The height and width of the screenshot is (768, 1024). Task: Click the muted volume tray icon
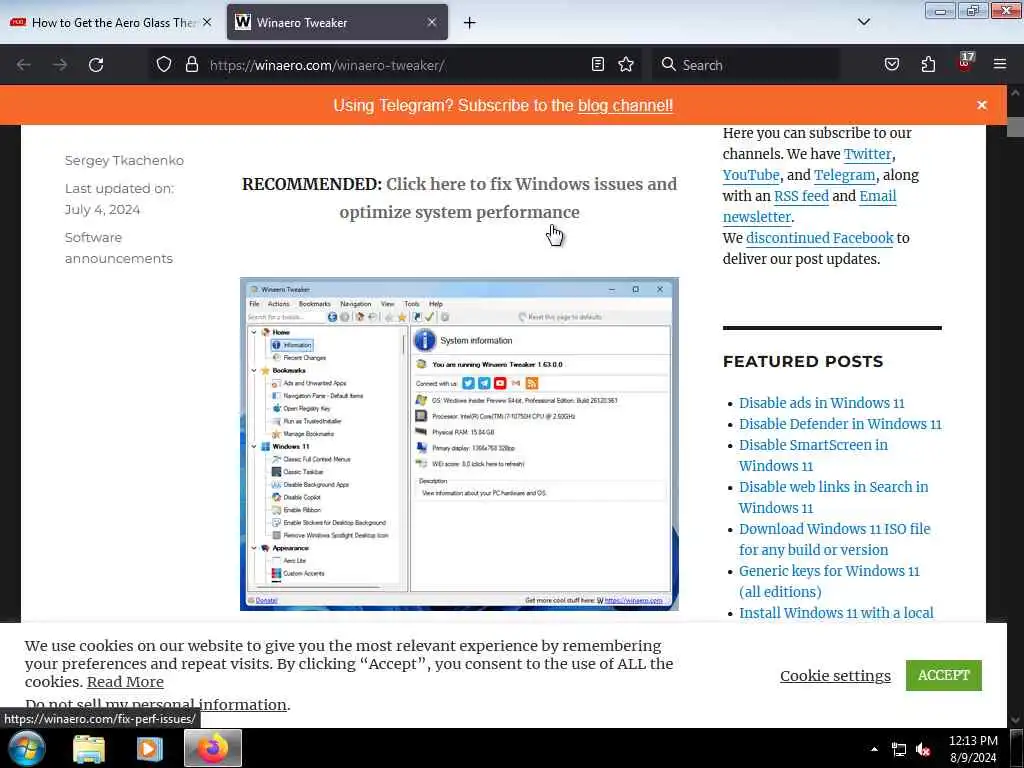[x=923, y=750]
